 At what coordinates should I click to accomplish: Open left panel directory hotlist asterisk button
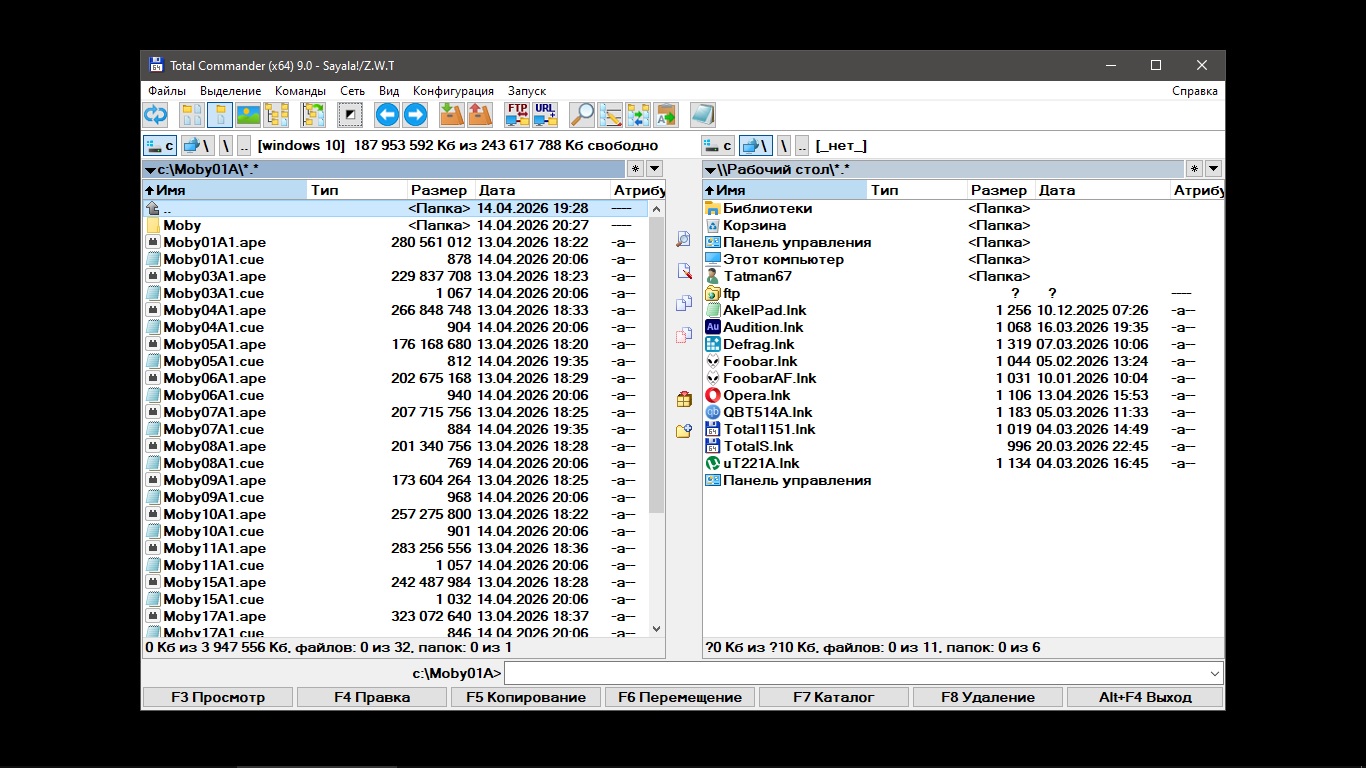(635, 169)
